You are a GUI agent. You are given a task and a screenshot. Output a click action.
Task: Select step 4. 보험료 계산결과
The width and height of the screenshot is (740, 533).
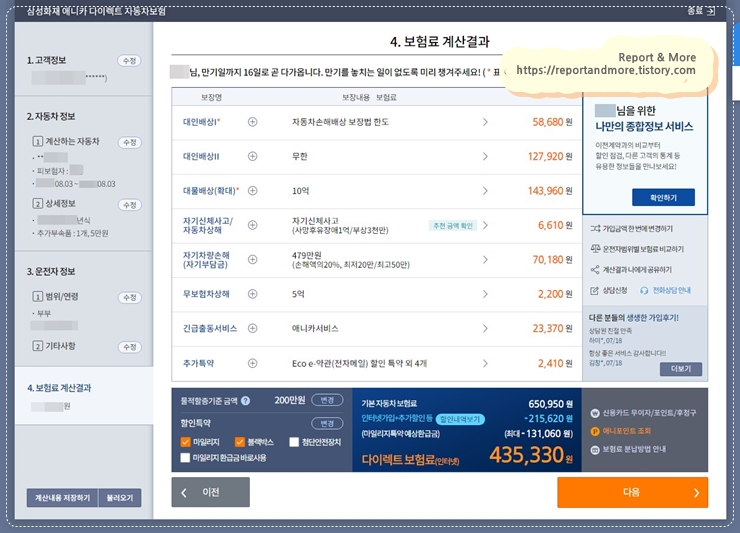59,388
